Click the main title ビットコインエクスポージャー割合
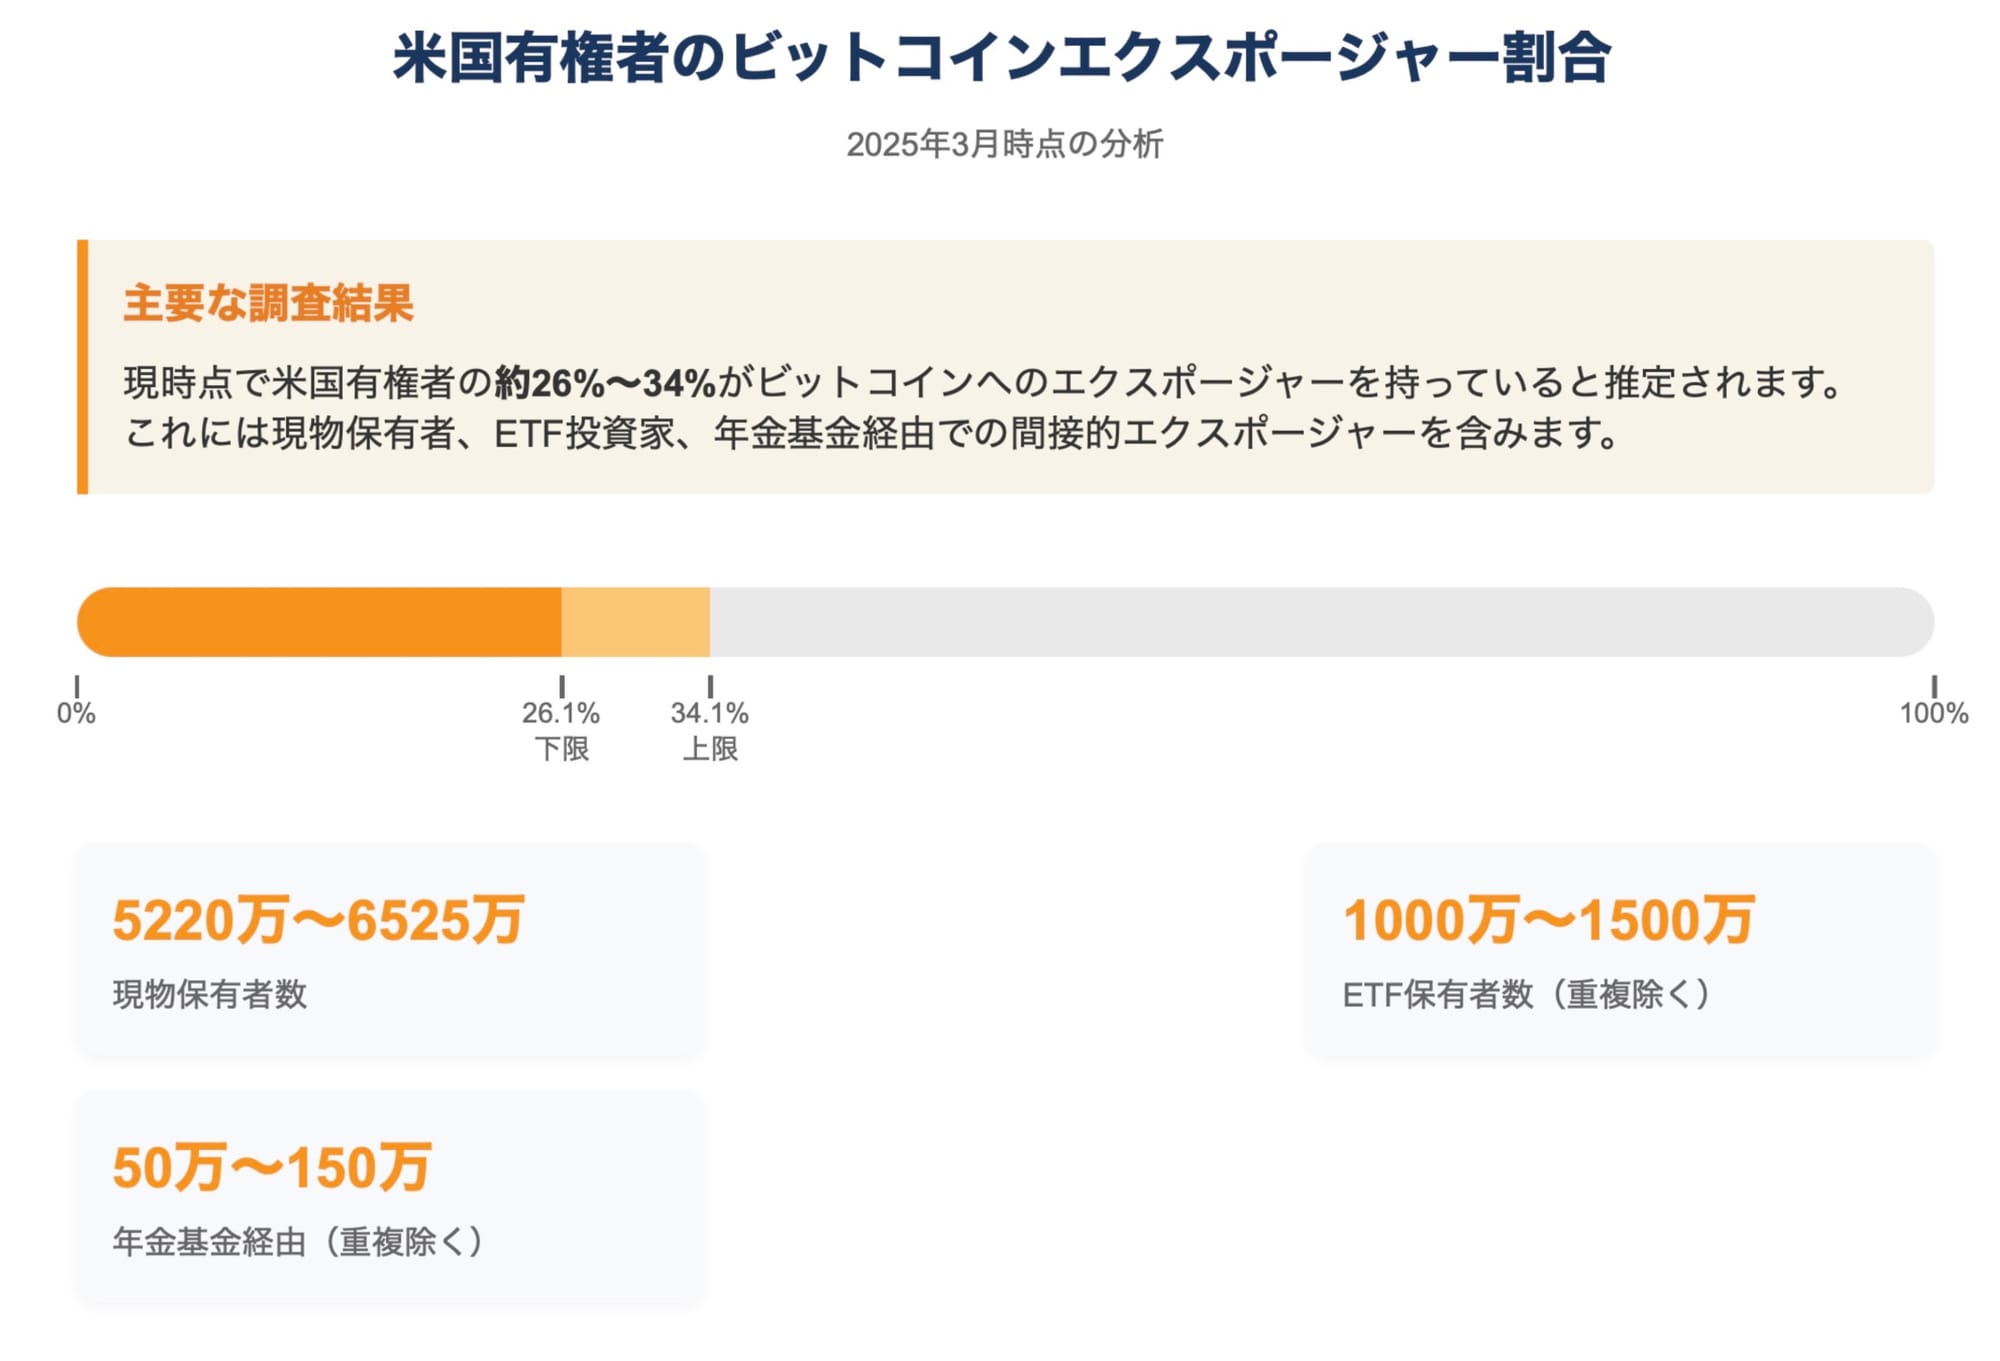This screenshot has height=1361, width=2000. (1001, 57)
